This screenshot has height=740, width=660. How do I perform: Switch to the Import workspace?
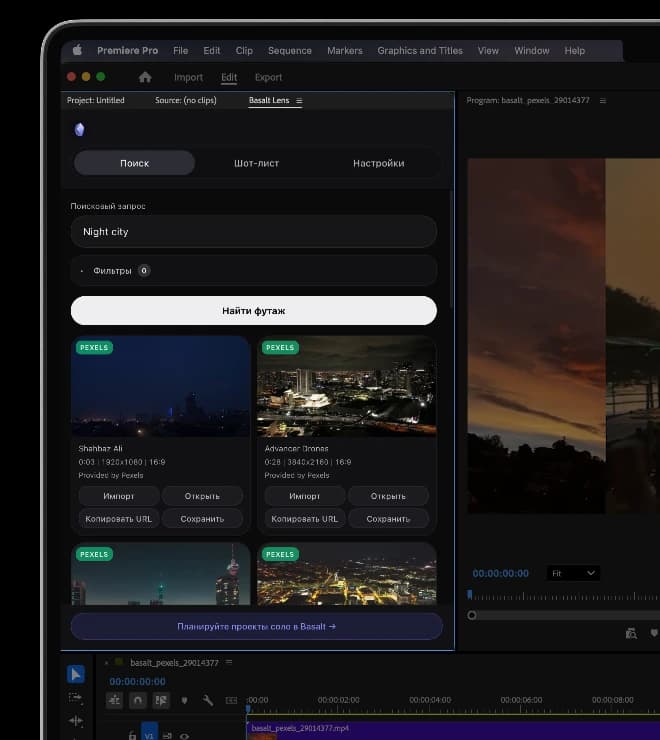click(x=188, y=77)
